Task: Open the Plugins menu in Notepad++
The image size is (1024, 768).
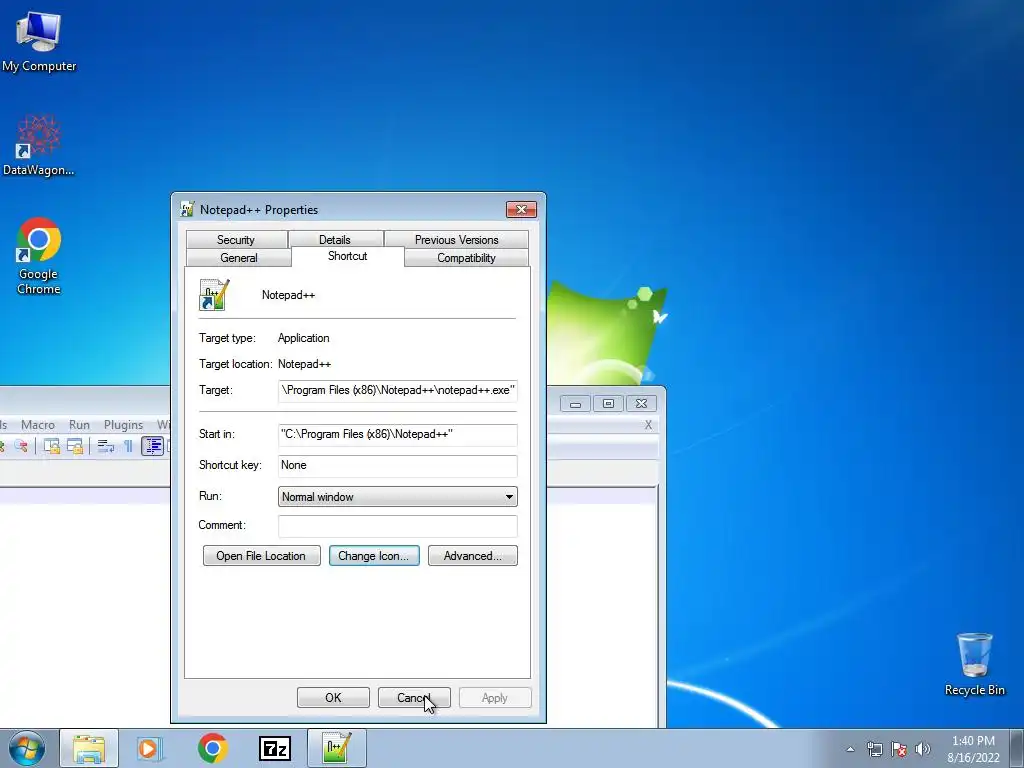Action: click(x=123, y=424)
